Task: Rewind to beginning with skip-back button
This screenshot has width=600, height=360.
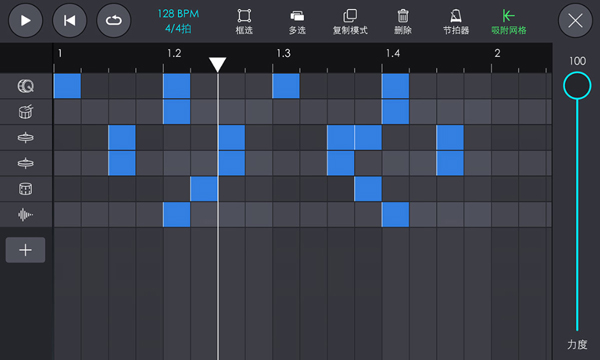Action: tap(69, 20)
